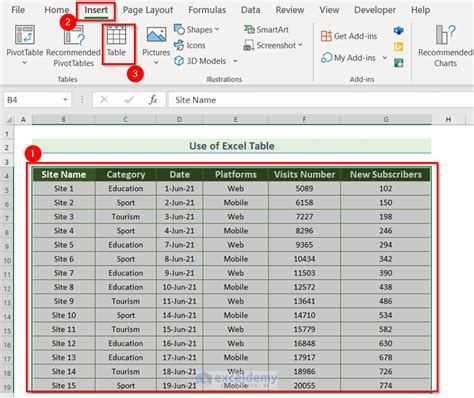Viewport: 474px width, 398px height.
Task: Open the Help tab
Action: (420, 10)
